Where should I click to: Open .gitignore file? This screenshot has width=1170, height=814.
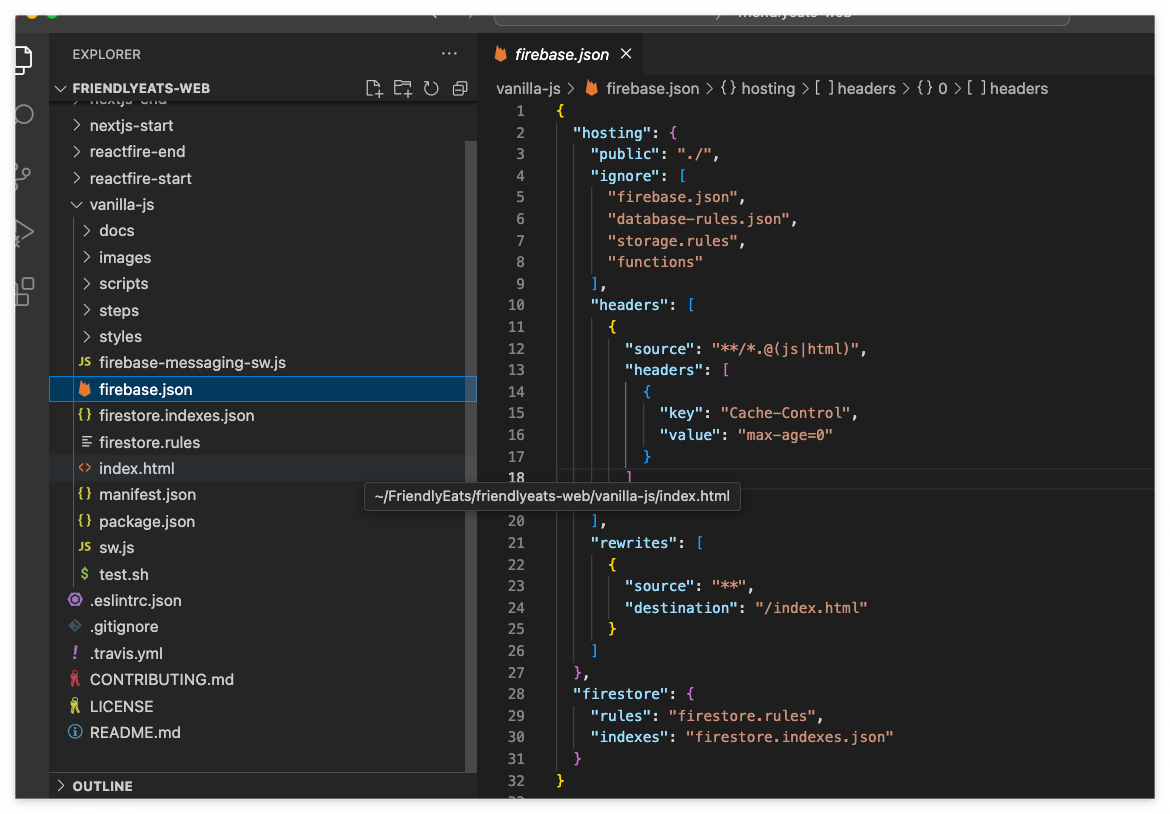coord(263,627)
